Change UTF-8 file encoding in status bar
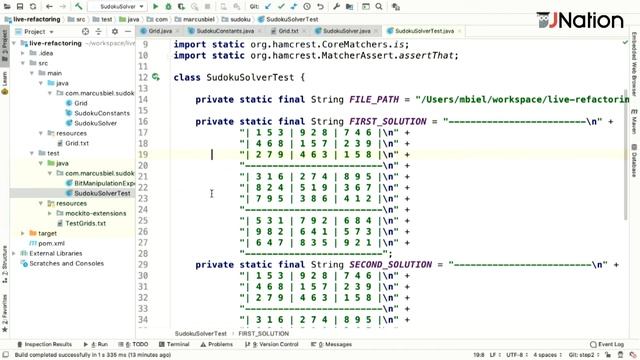Screen dimensions: 640x360 click(x=518, y=355)
